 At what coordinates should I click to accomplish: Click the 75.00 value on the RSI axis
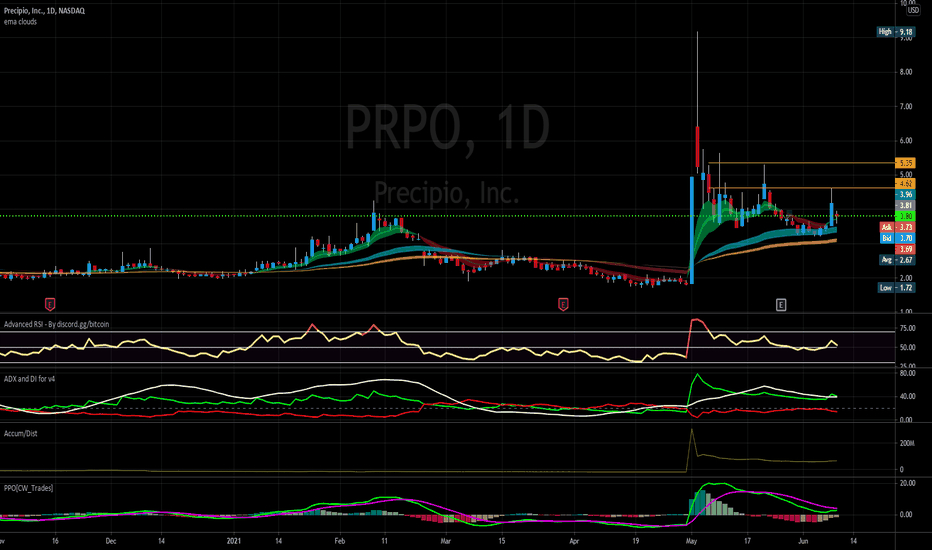click(908, 328)
